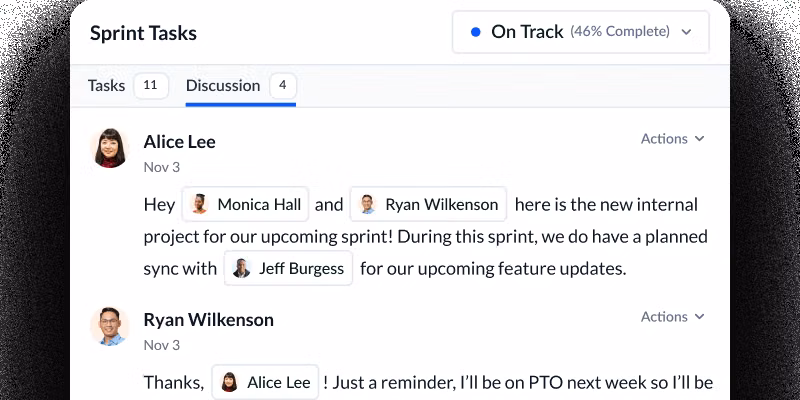The width and height of the screenshot is (800, 400).
Task: Click the blue On Track status dot
Action: (x=475, y=32)
